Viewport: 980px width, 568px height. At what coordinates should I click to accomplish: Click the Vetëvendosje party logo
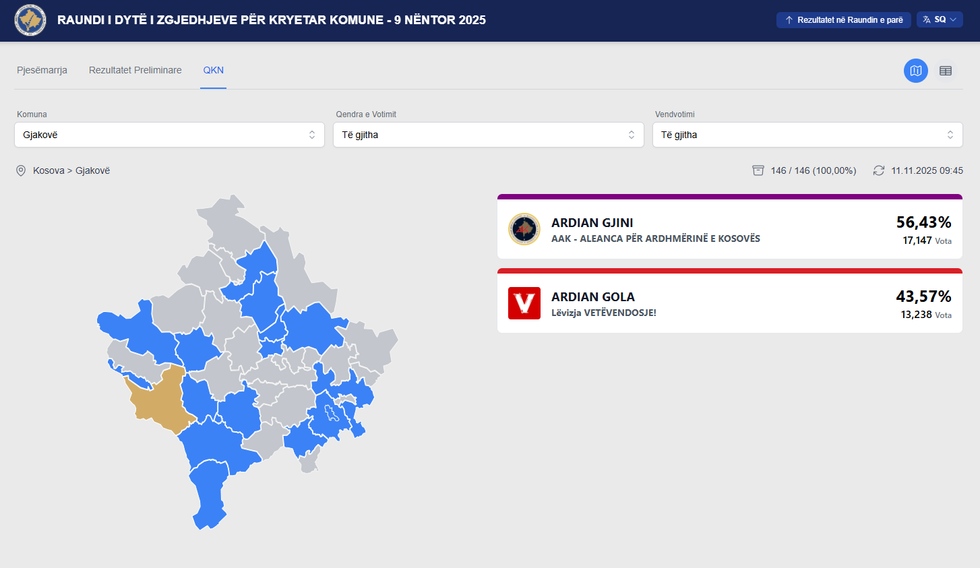(524, 303)
